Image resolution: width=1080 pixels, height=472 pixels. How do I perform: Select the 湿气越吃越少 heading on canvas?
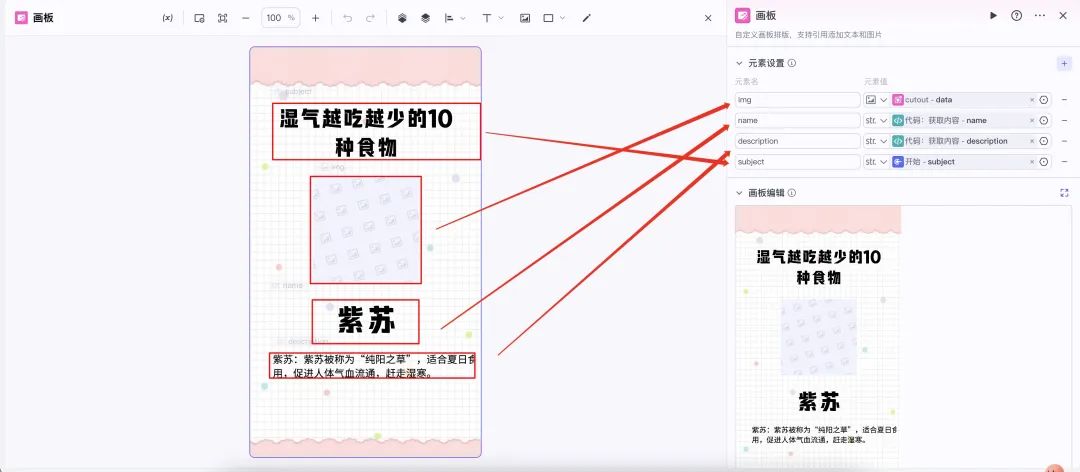click(366, 132)
